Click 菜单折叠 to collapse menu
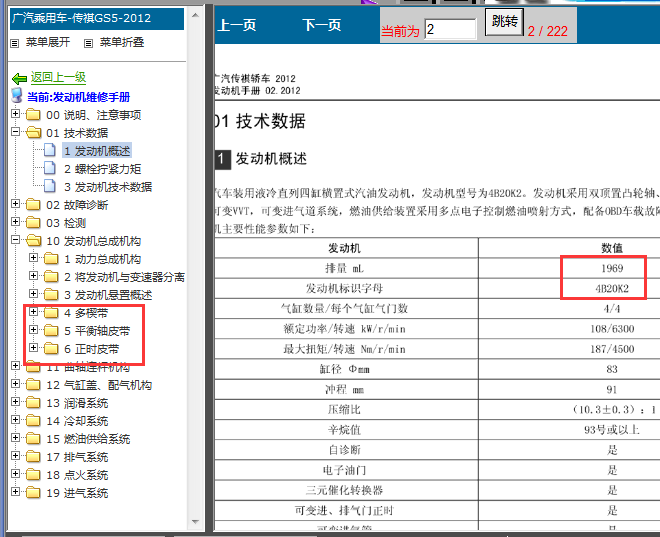 point(122,42)
